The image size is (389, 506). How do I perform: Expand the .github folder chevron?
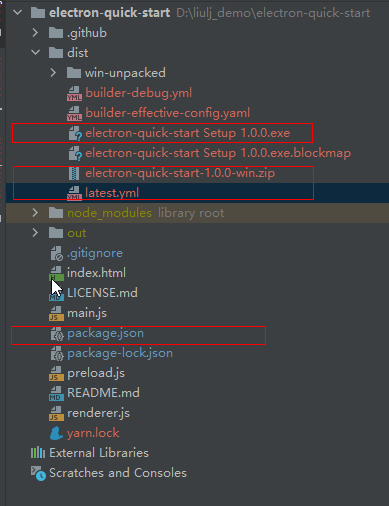35,33
